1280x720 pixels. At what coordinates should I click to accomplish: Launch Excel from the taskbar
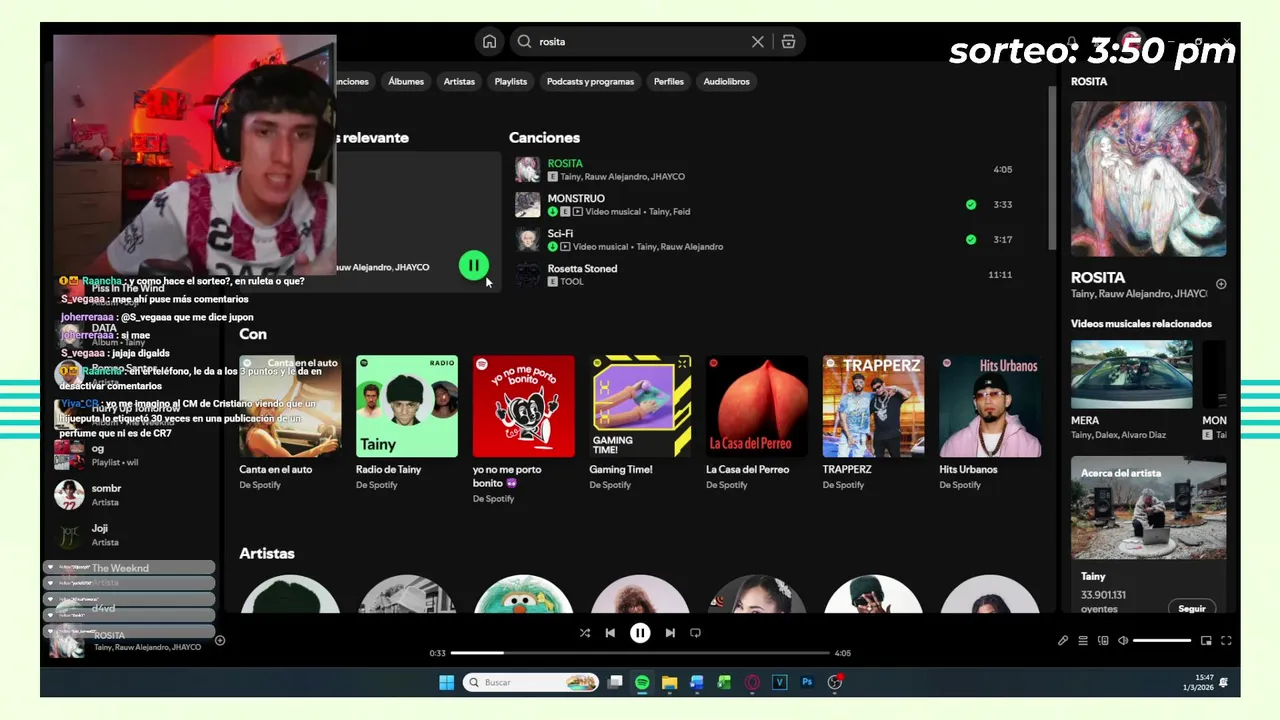click(x=724, y=682)
